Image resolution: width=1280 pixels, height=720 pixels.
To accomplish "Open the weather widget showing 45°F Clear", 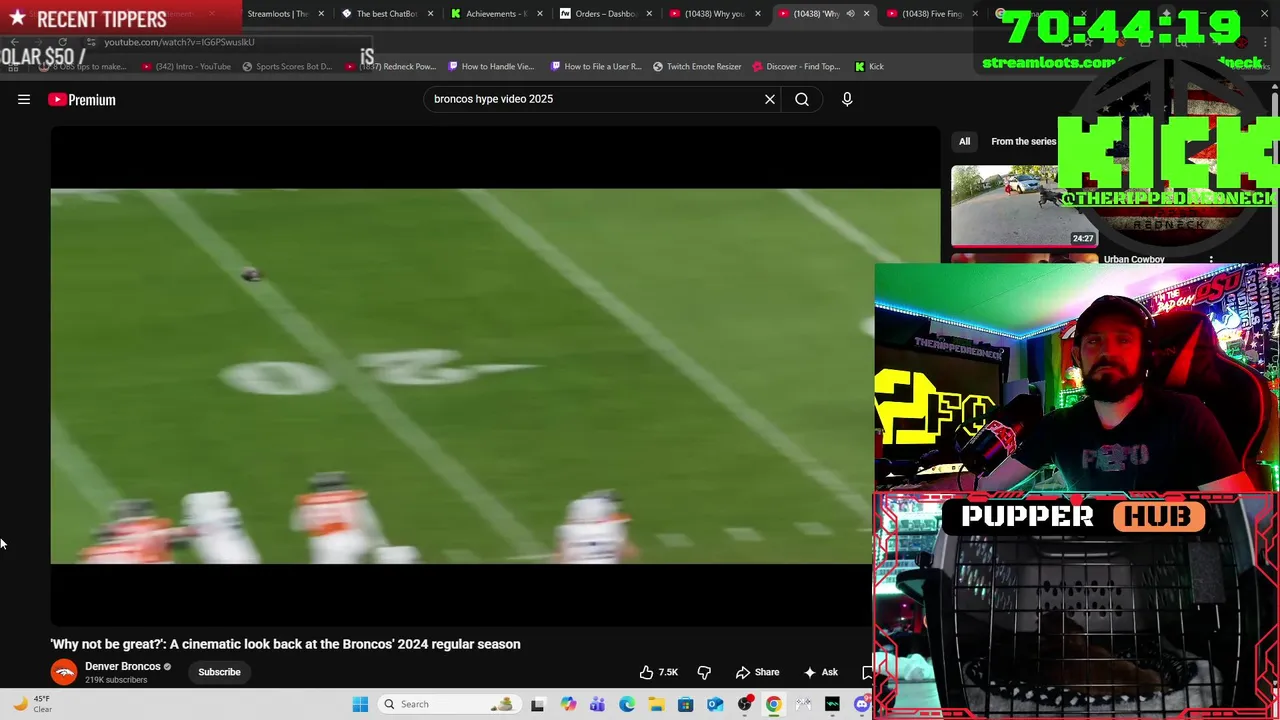I will 32,704.
